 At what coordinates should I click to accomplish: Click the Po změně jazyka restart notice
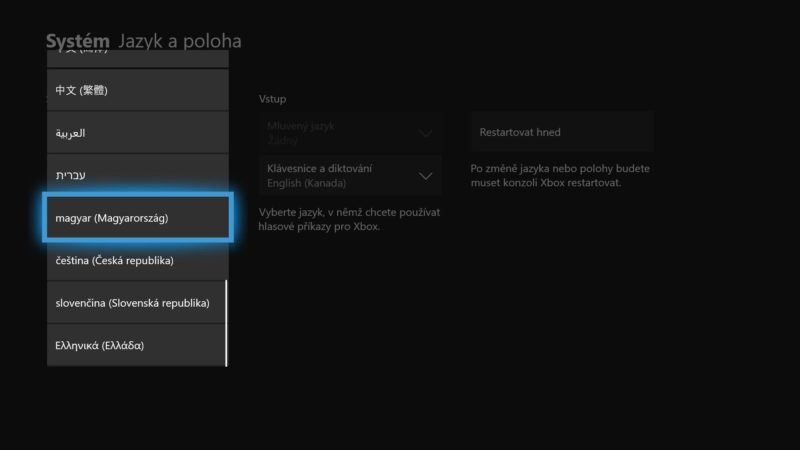pyautogui.click(x=560, y=176)
